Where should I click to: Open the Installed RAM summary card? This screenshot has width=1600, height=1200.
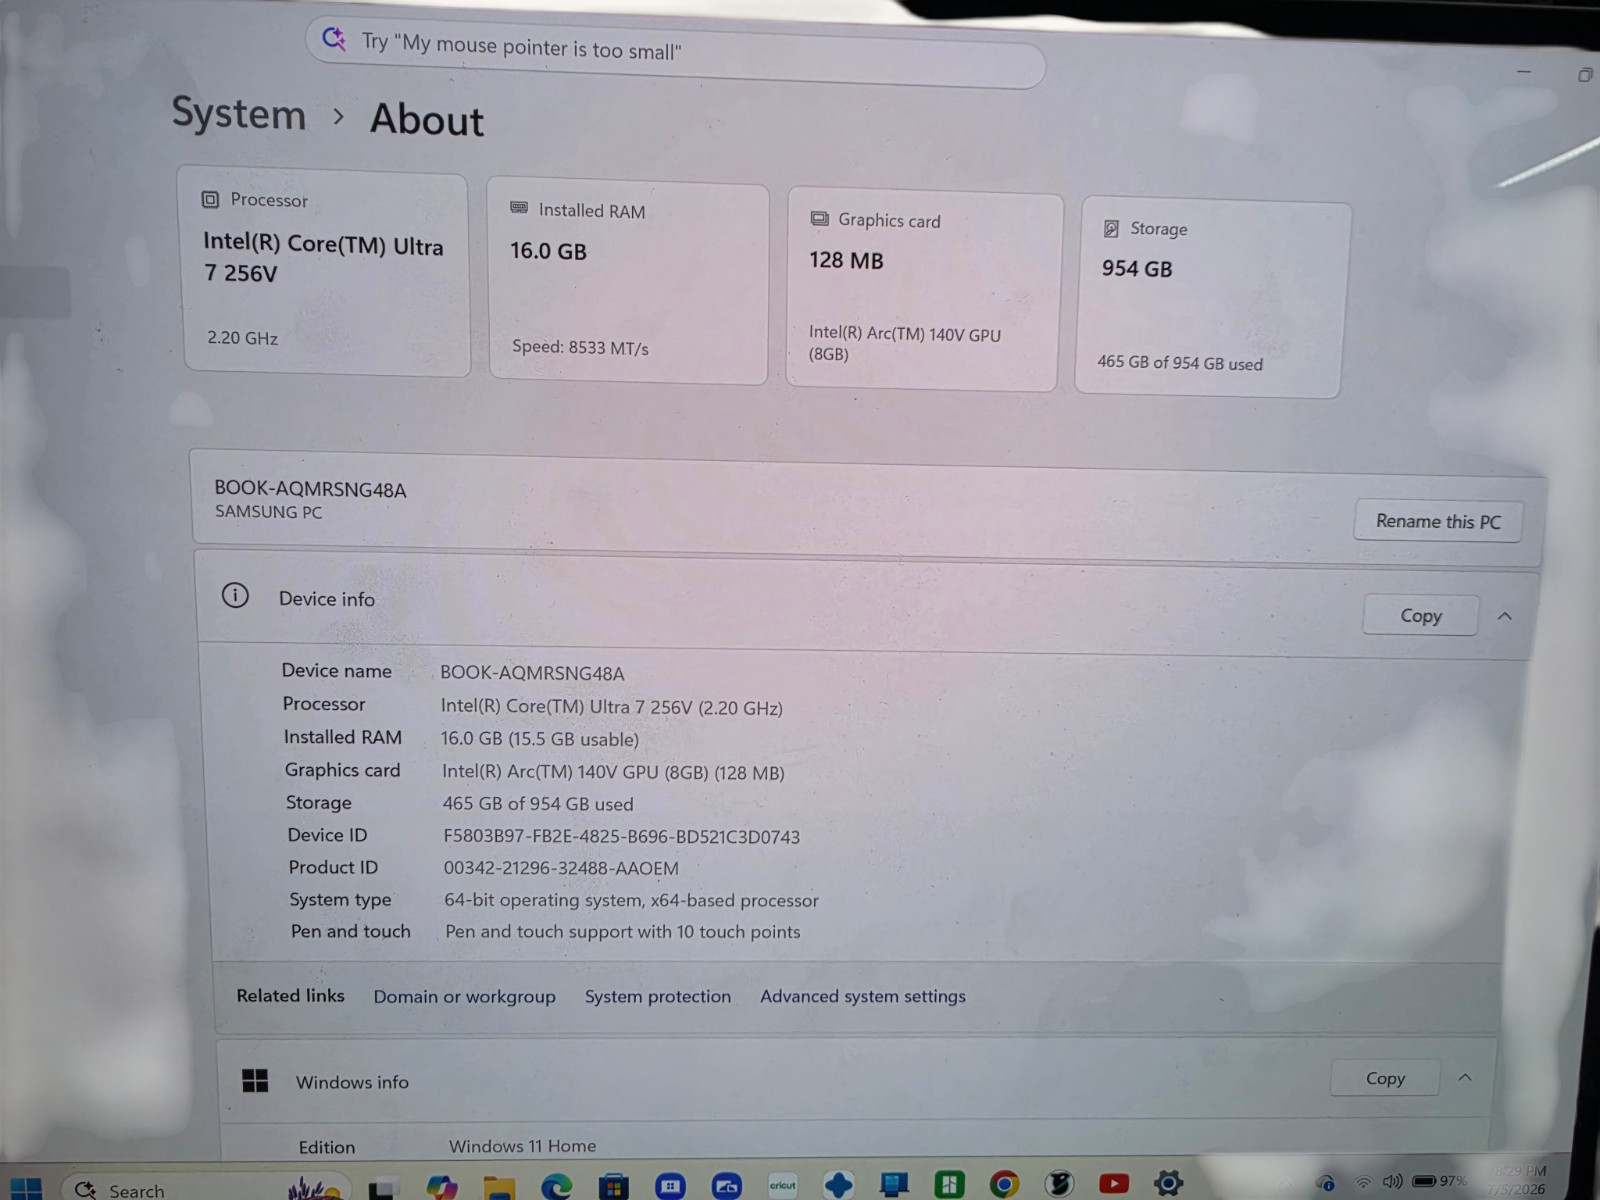pos(628,281)
